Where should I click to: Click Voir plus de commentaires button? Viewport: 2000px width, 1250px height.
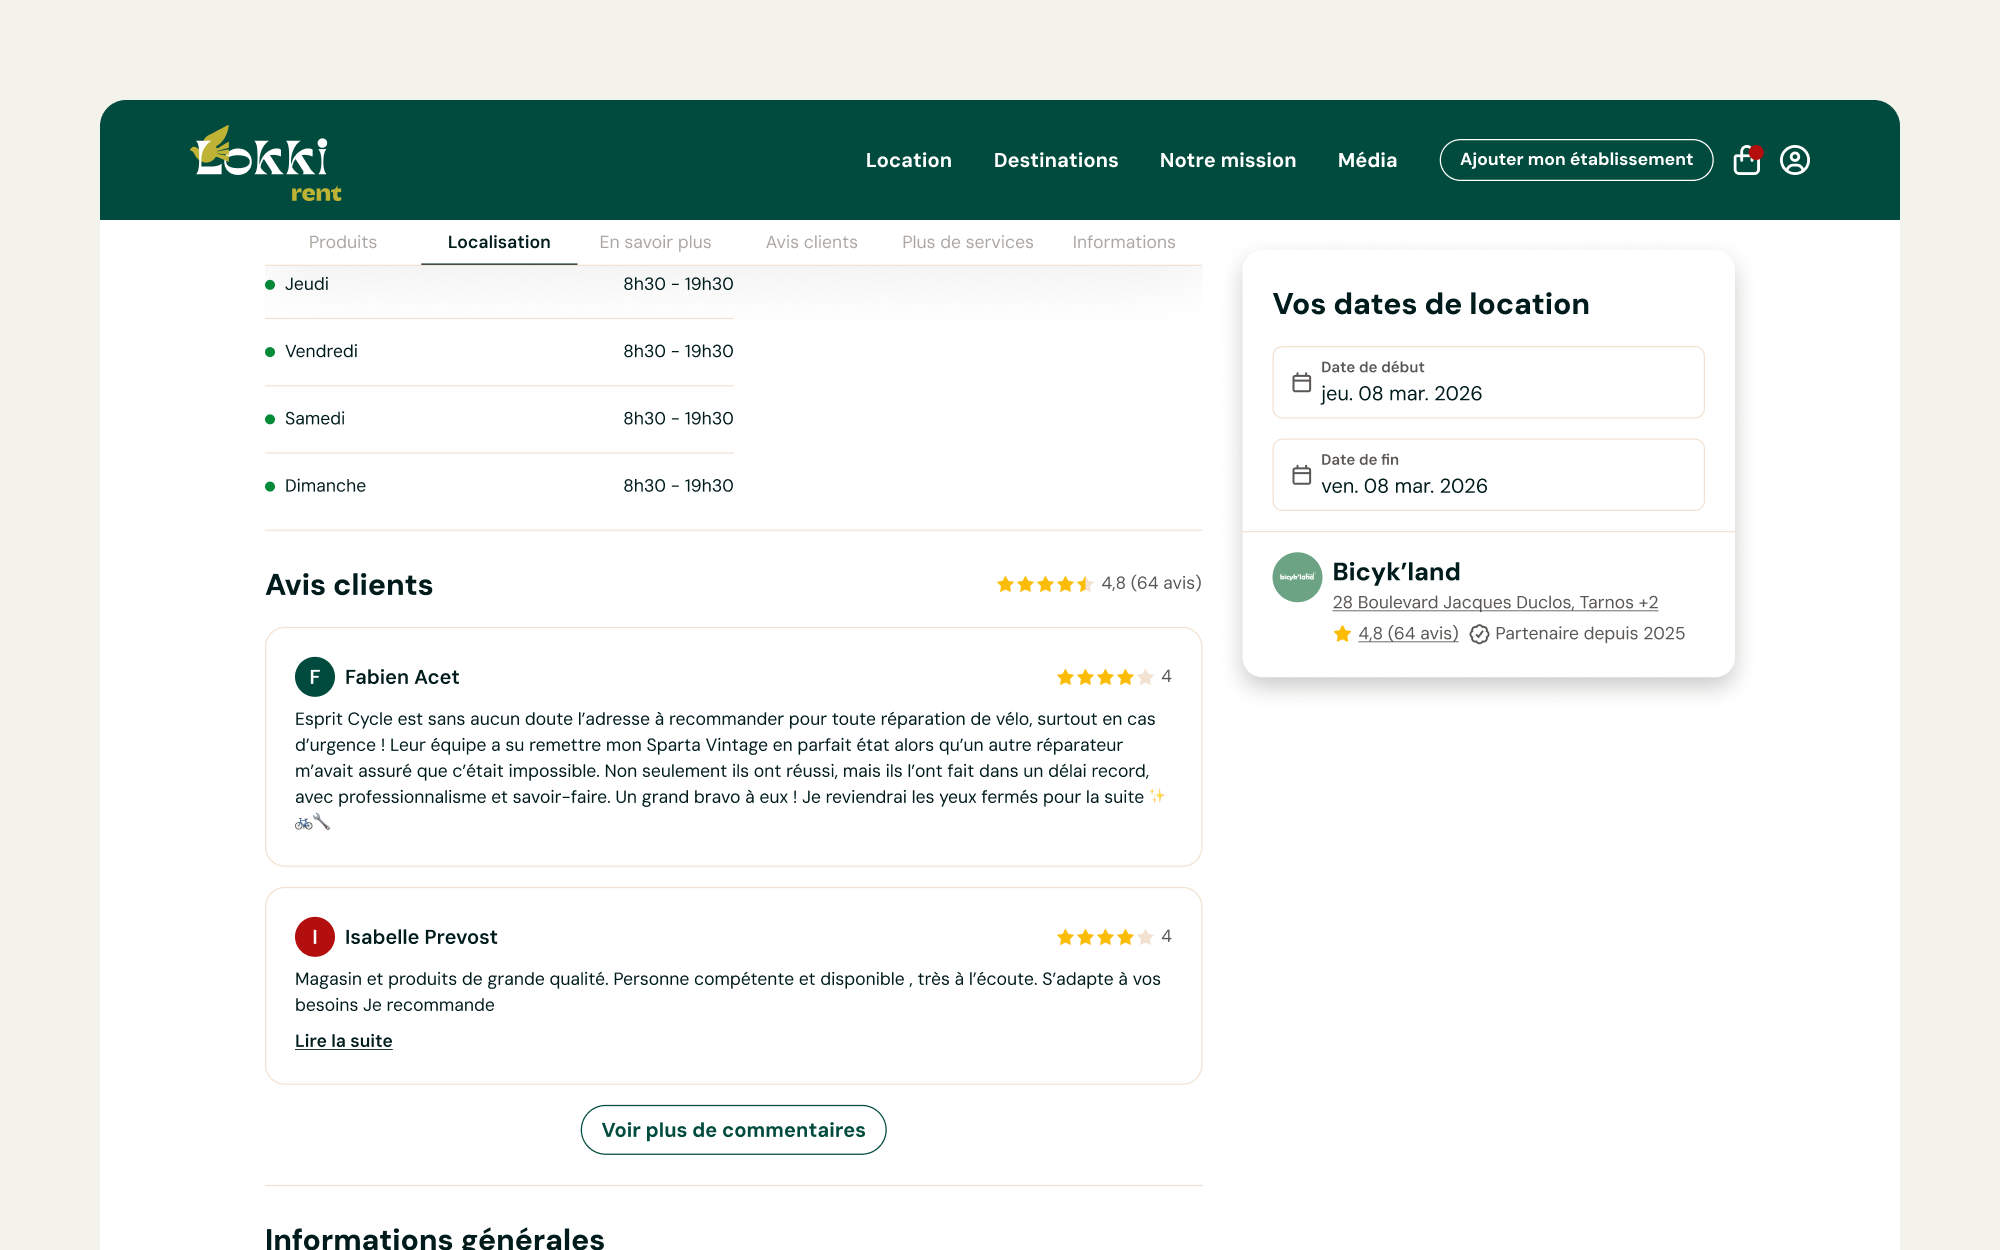pos(733,1130)
